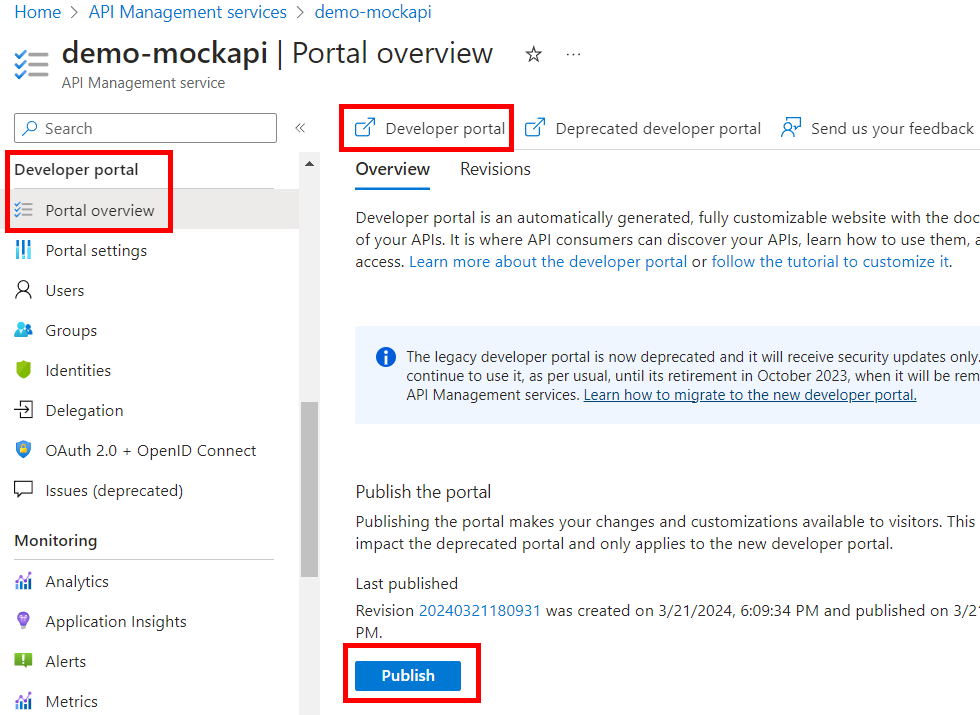Click the Alerts green exclamation icon
980x715 pixels.
click(24, 661)
